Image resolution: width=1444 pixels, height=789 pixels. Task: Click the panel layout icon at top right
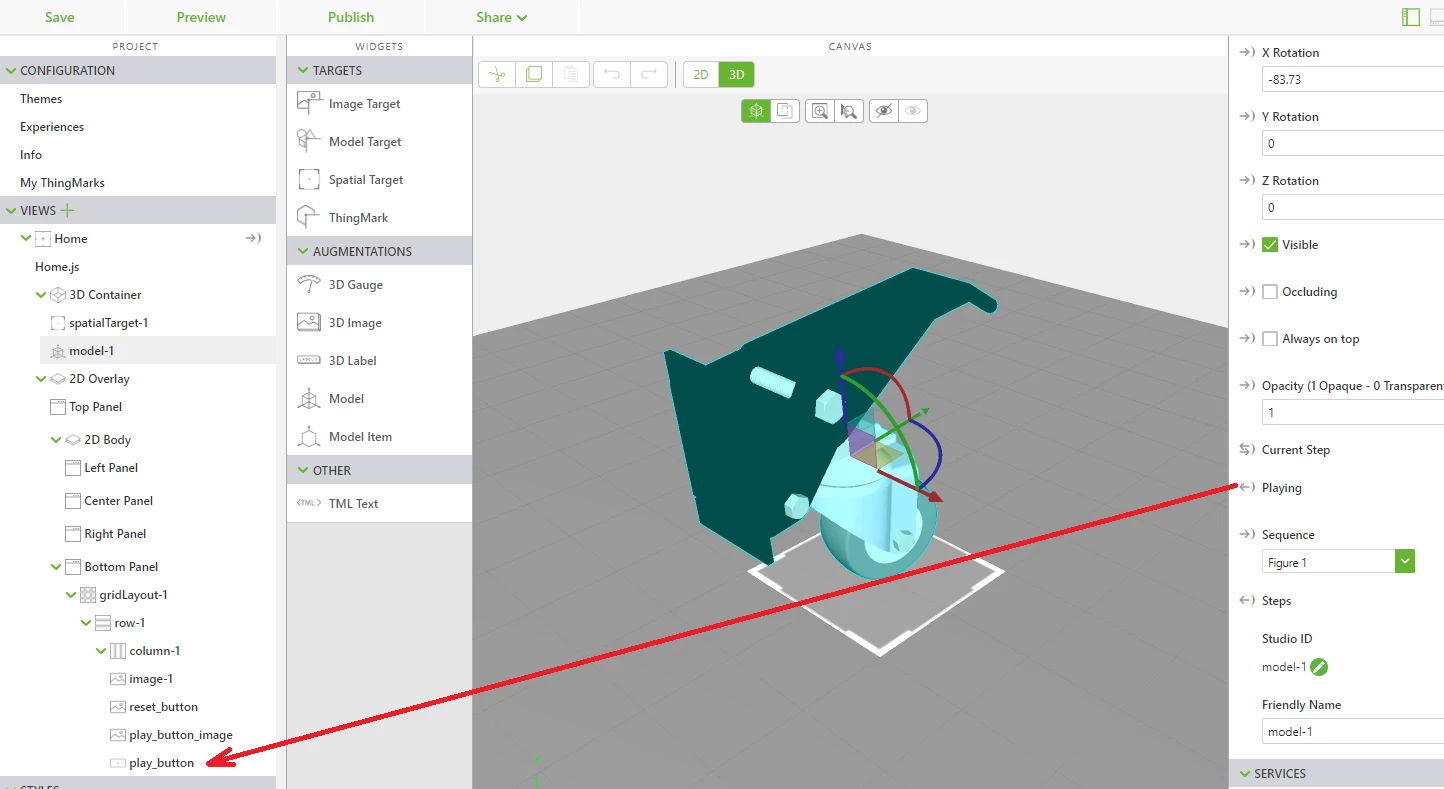[x=1411, y=17]
